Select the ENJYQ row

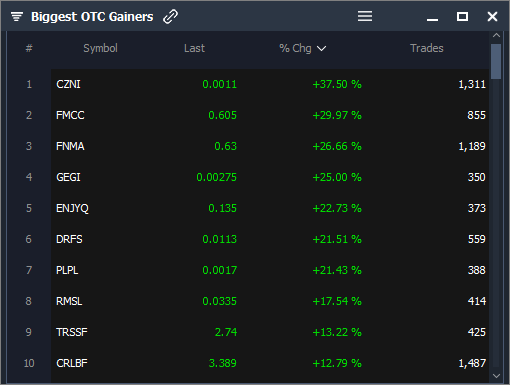point(270,208)
